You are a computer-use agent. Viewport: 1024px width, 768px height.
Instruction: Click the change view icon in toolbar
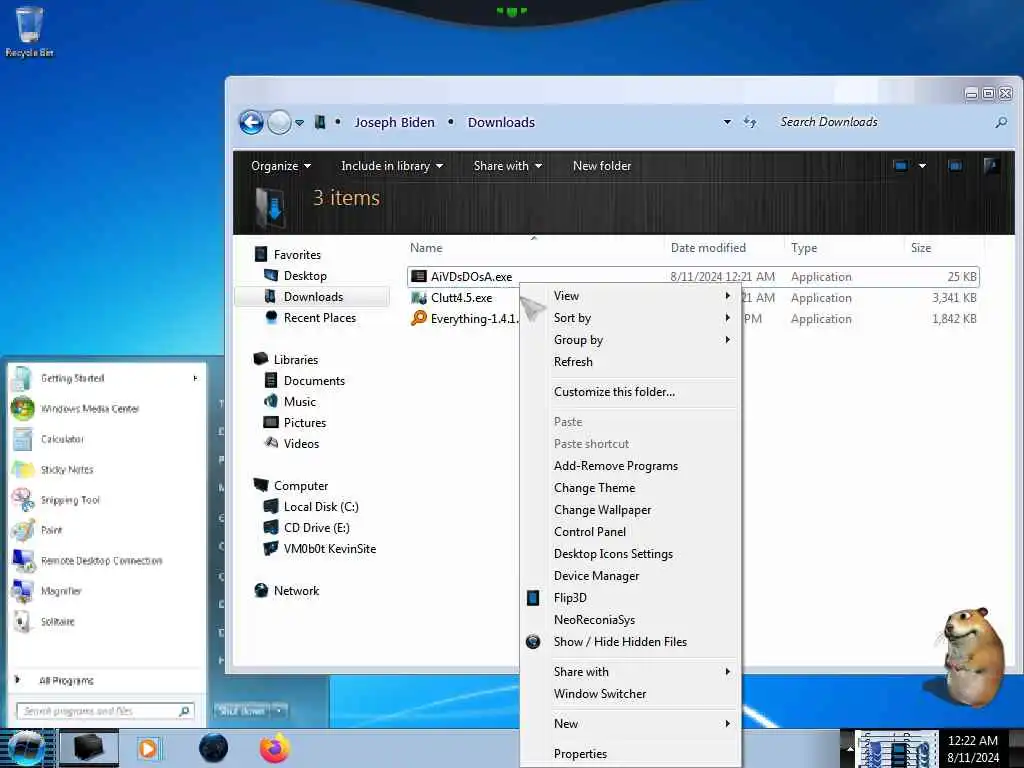click(x=901, y=166)
